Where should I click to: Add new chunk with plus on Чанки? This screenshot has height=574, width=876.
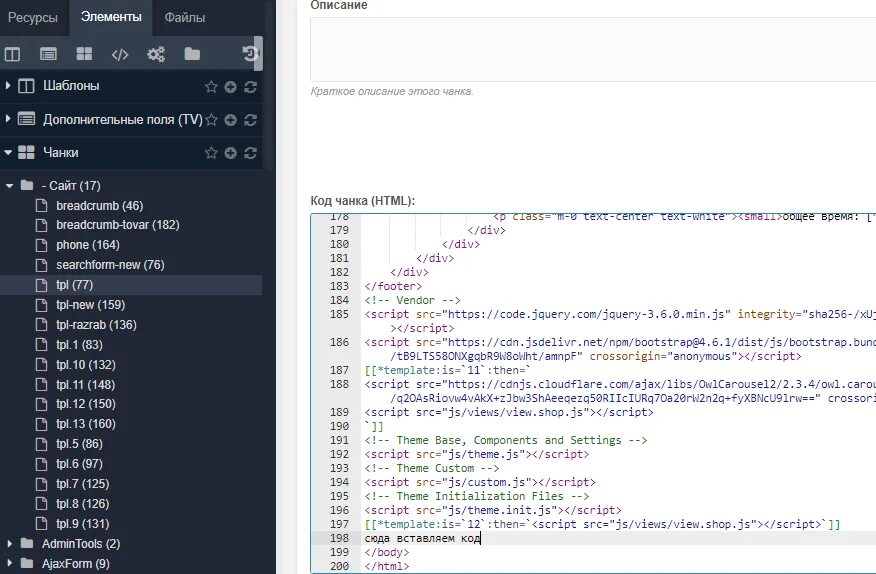pos(230,153)
